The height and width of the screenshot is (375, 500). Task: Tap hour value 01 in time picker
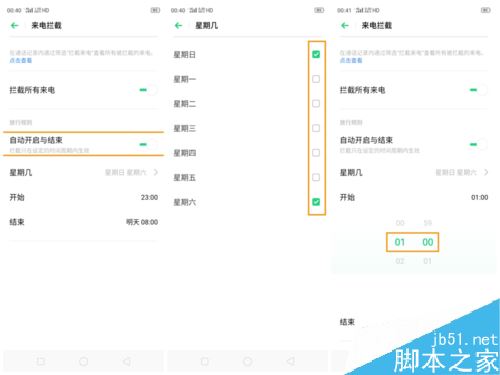click(x=400, y=242)
